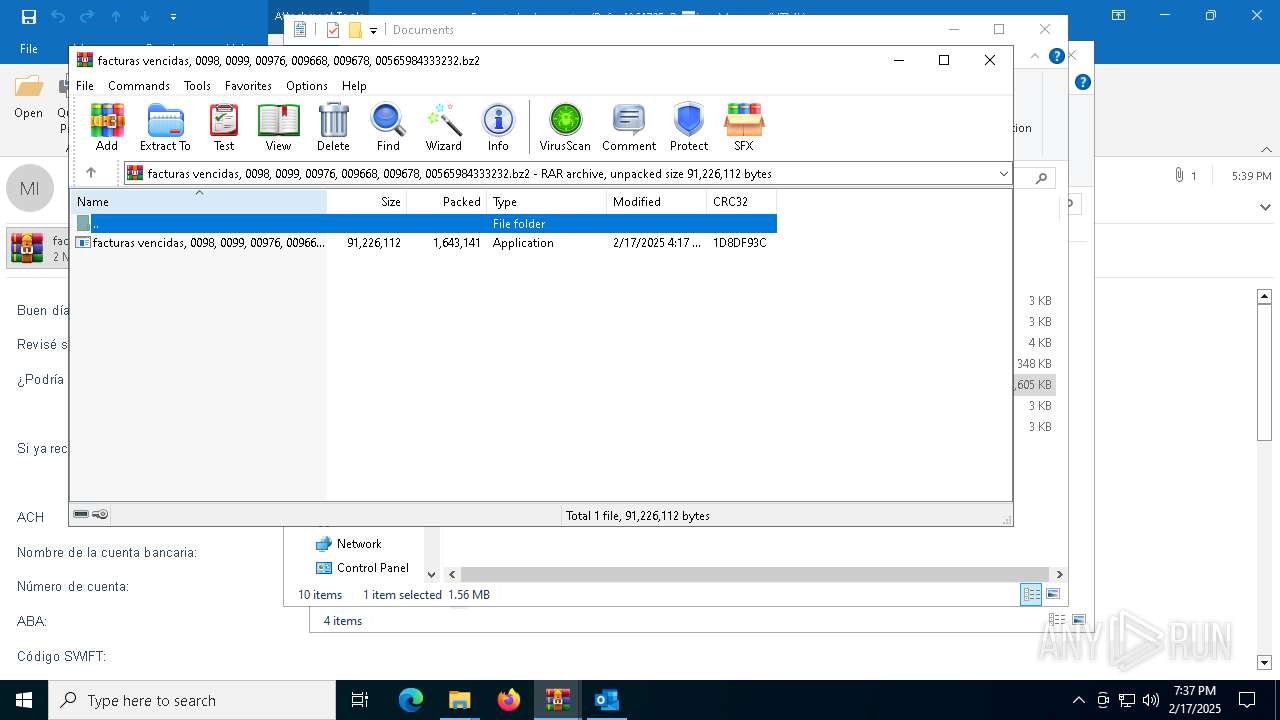Expand the archive path dropdown

(x=1003, y=173)
